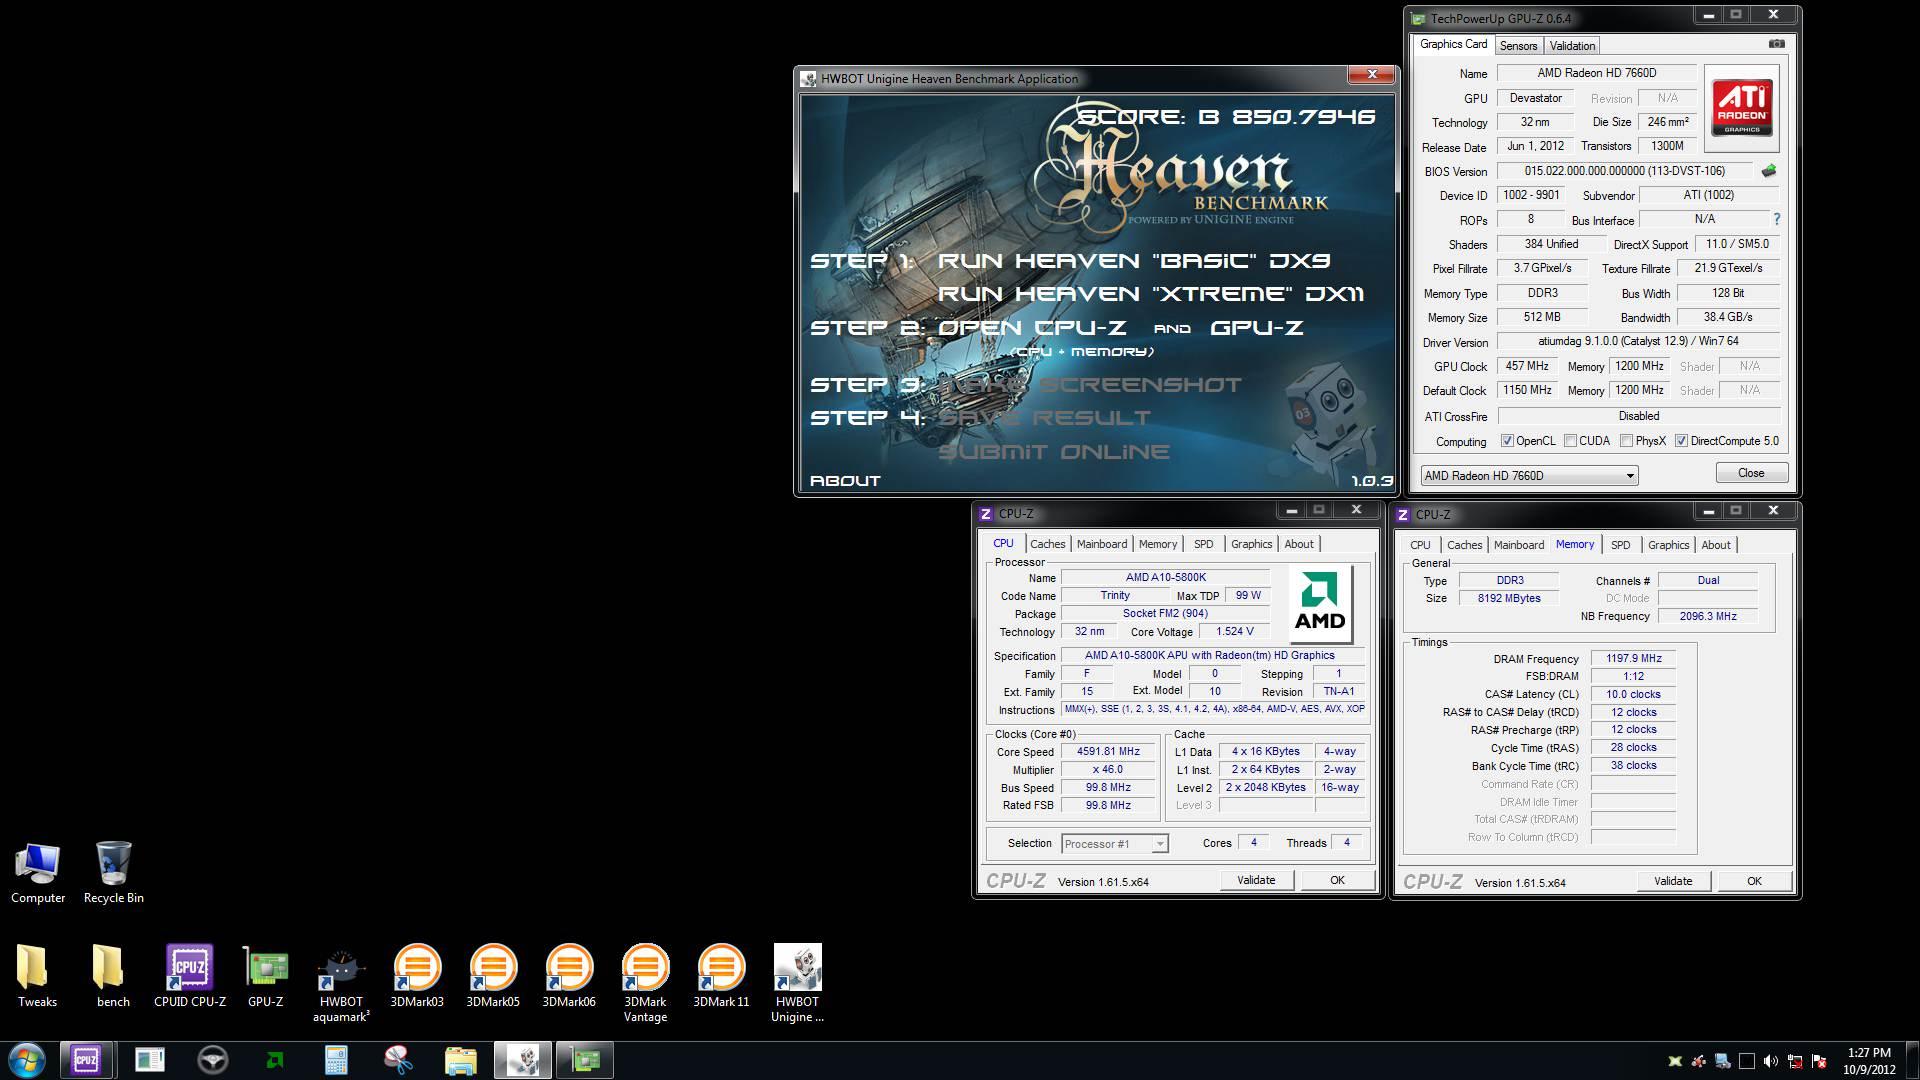Click OK in the CPU-Z Memory window
The image size is (1920, 1080).
[x=1754, y=881]
